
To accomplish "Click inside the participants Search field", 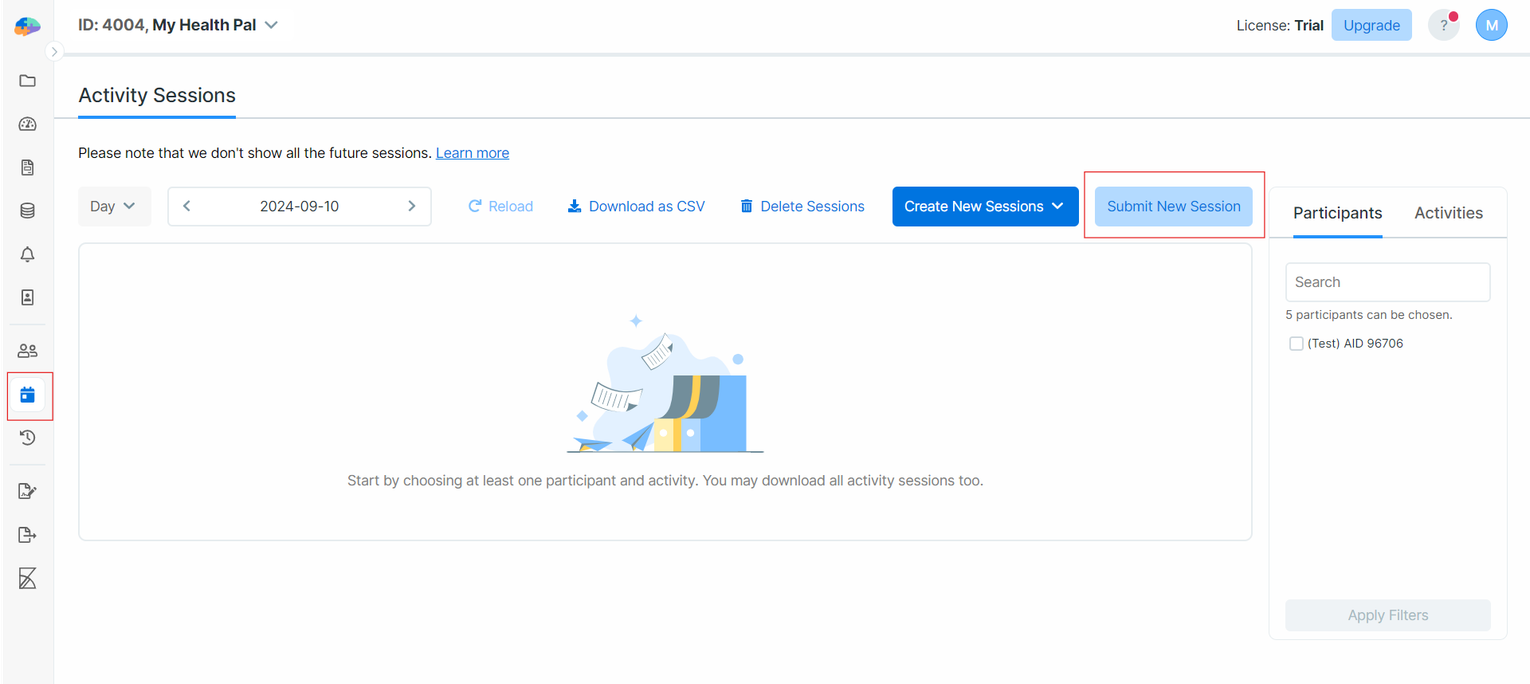I will (x=1387, y=281).
